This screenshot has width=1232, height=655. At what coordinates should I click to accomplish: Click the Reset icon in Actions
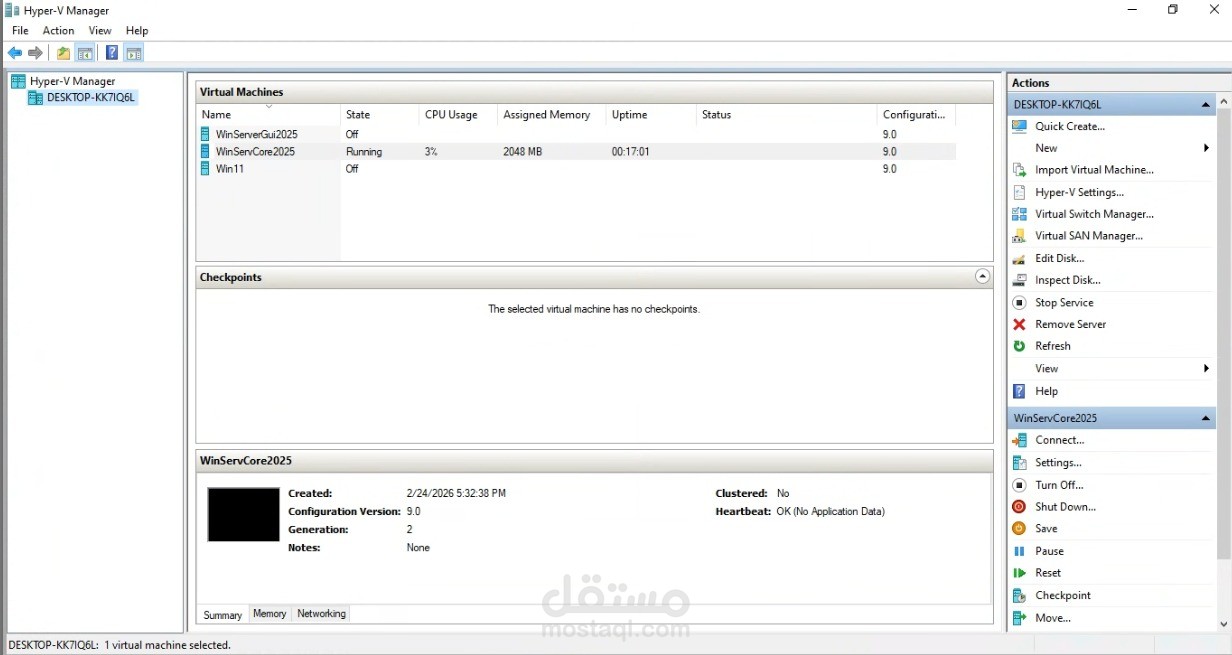(1019, 573)
